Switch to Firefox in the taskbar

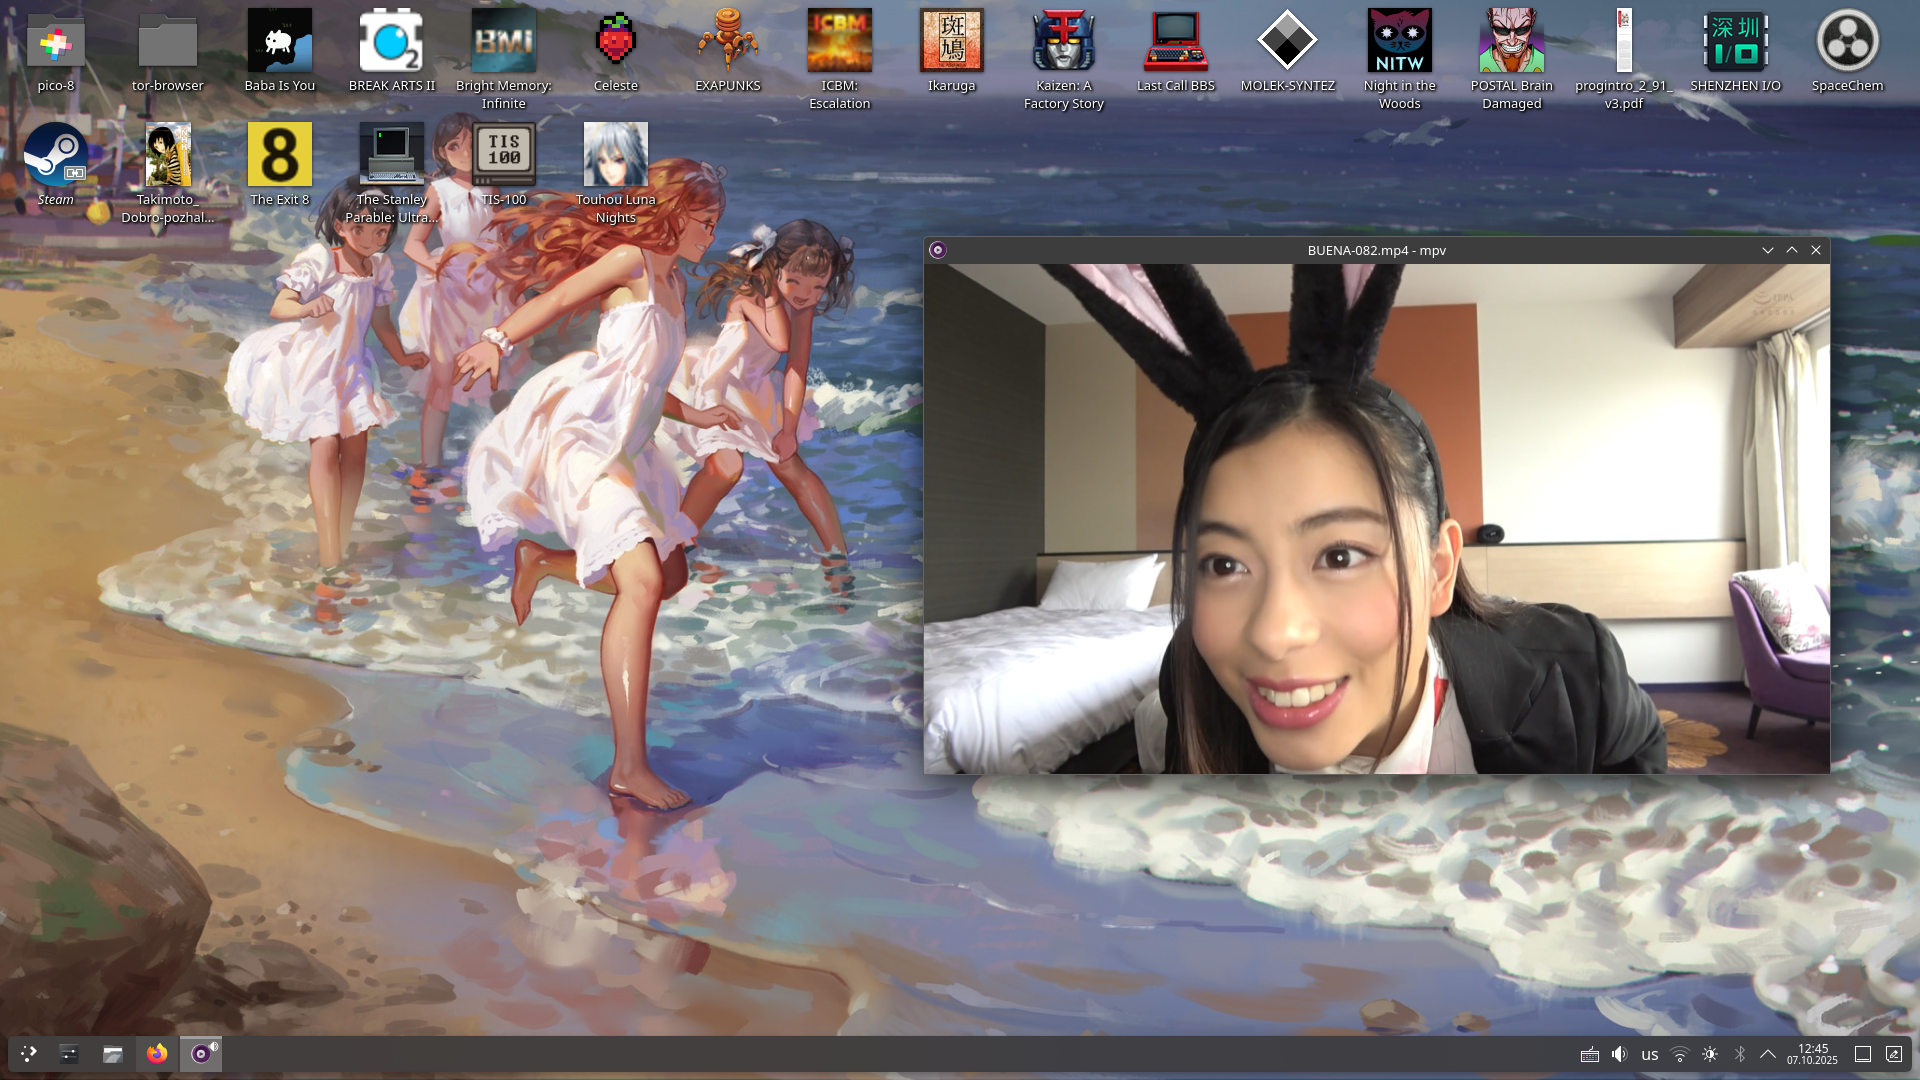(x=157, y=1053)
